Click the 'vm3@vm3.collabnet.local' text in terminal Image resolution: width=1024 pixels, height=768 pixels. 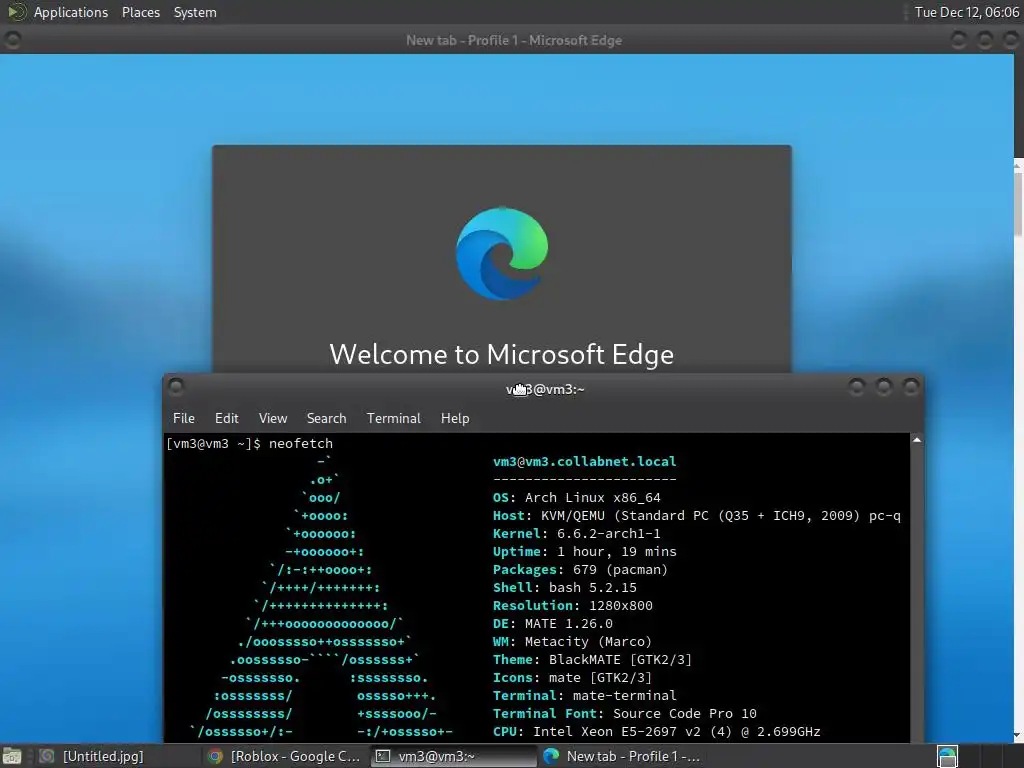pos(584,461)
